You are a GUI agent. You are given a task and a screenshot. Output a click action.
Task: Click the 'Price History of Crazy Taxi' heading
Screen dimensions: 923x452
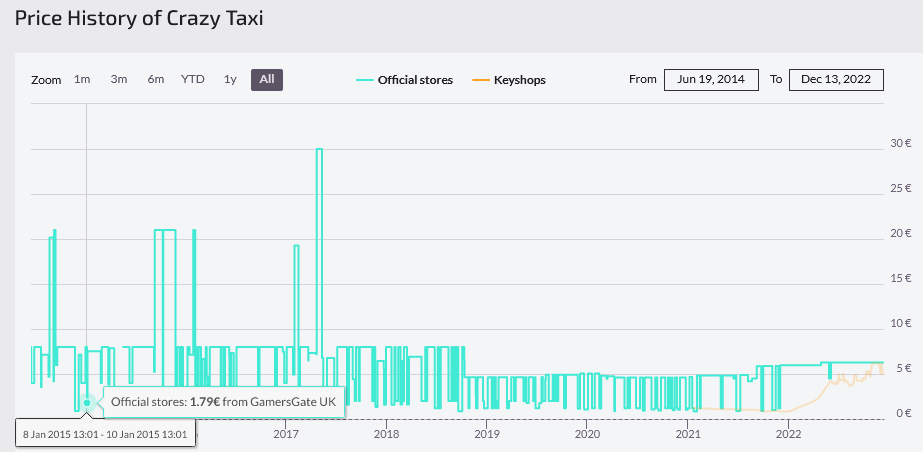coord(139,18)
